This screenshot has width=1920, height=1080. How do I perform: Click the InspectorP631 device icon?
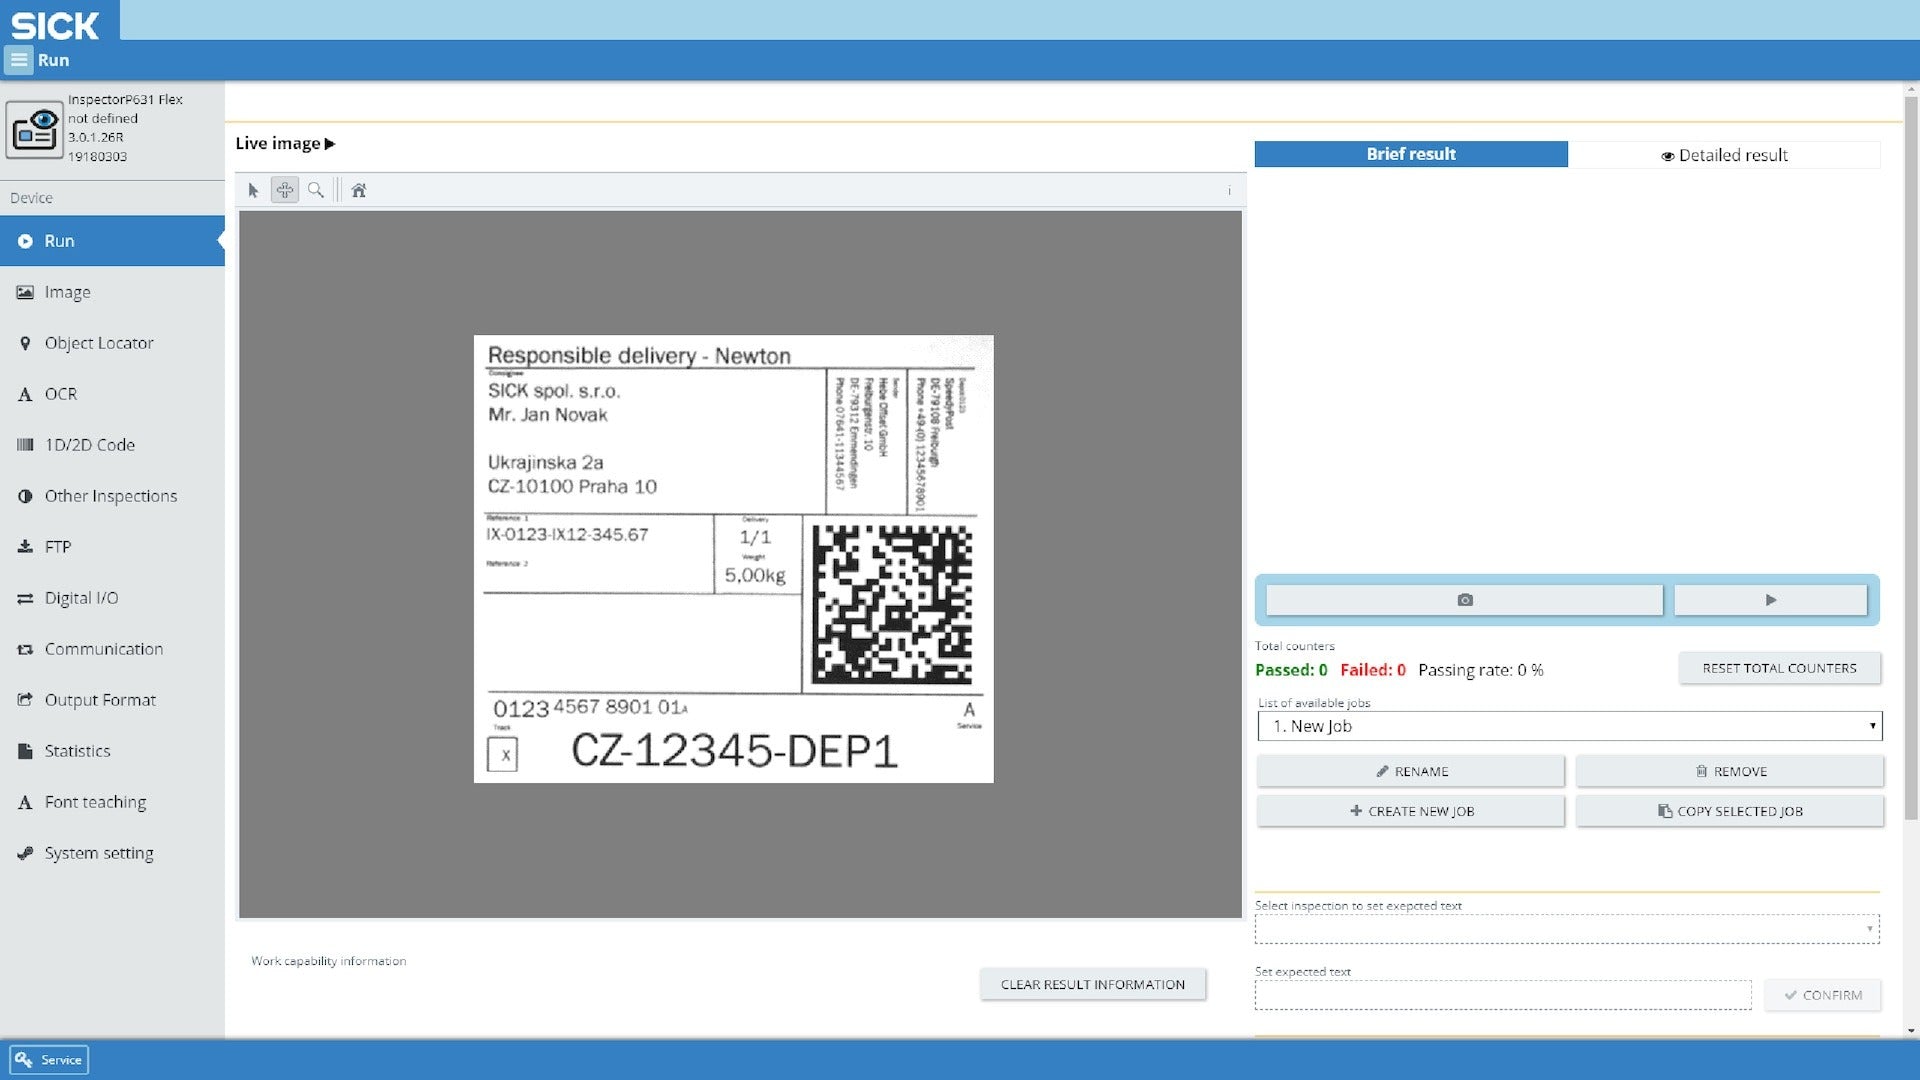[x=34, y=129]
